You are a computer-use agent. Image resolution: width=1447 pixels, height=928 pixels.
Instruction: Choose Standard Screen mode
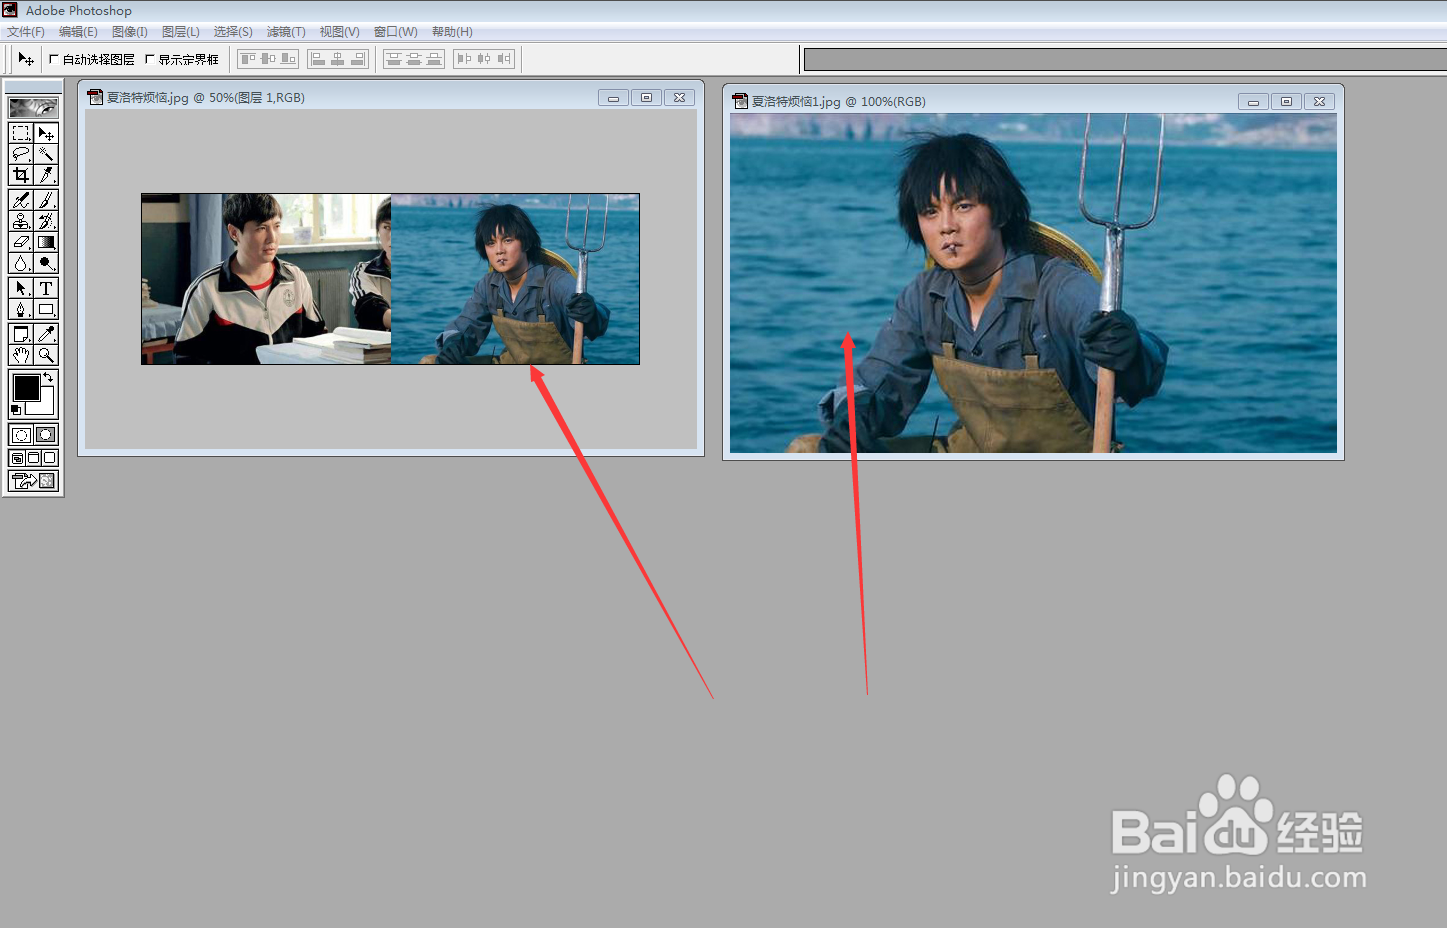pyautogui.click(x=18, y=458)
